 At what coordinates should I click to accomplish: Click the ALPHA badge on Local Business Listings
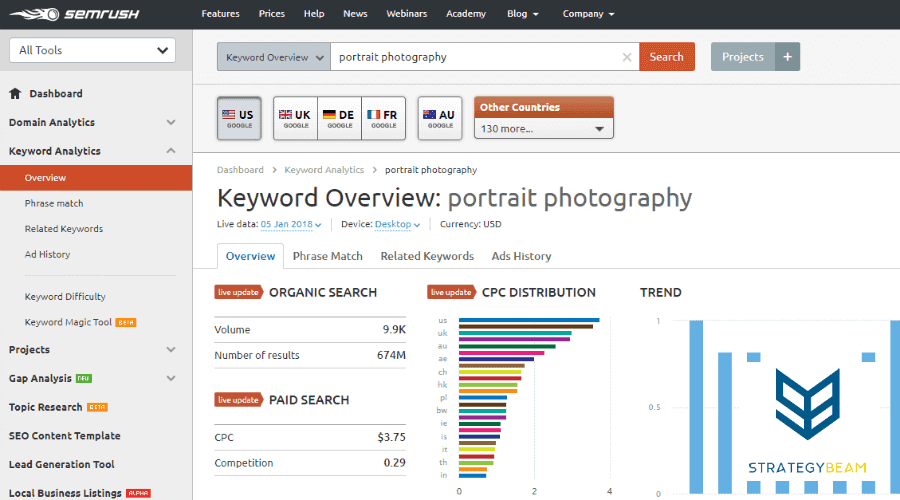138,493
